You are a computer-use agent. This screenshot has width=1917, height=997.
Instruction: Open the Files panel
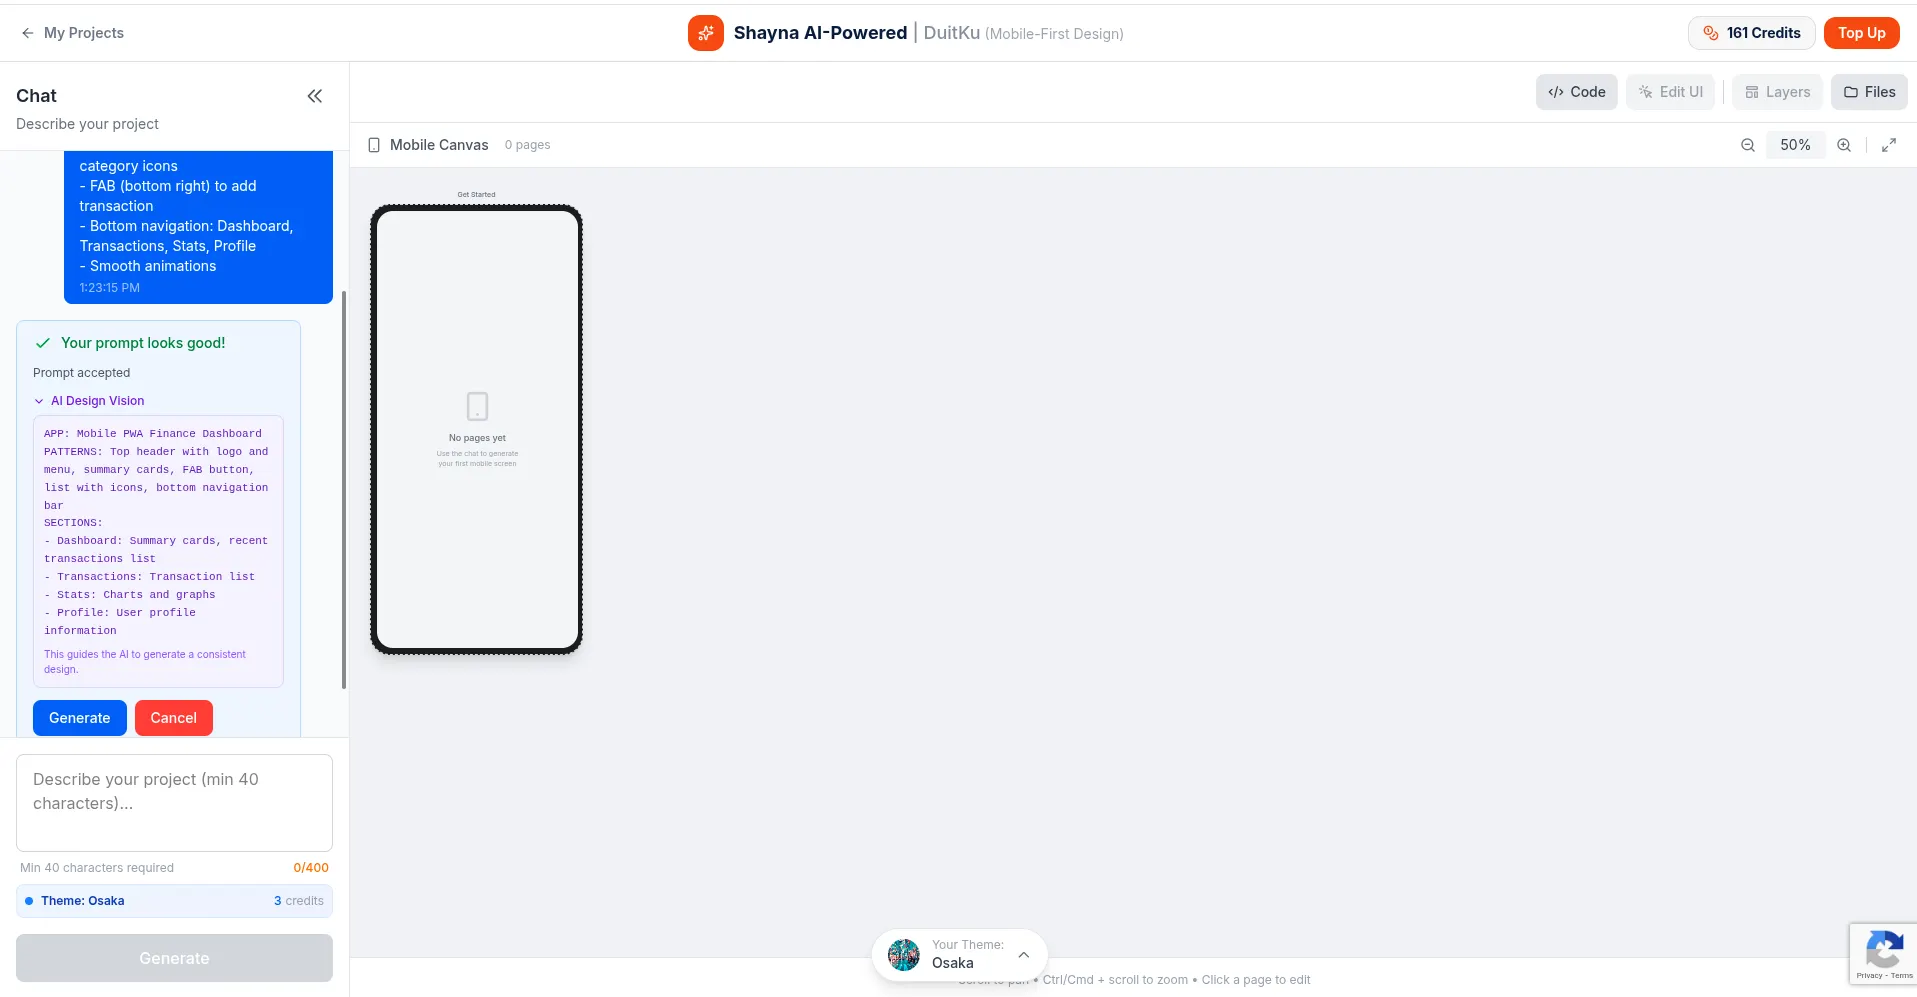(1869, 92)
